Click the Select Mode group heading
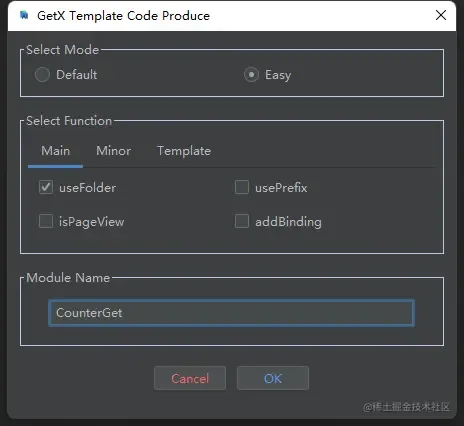 62,50
